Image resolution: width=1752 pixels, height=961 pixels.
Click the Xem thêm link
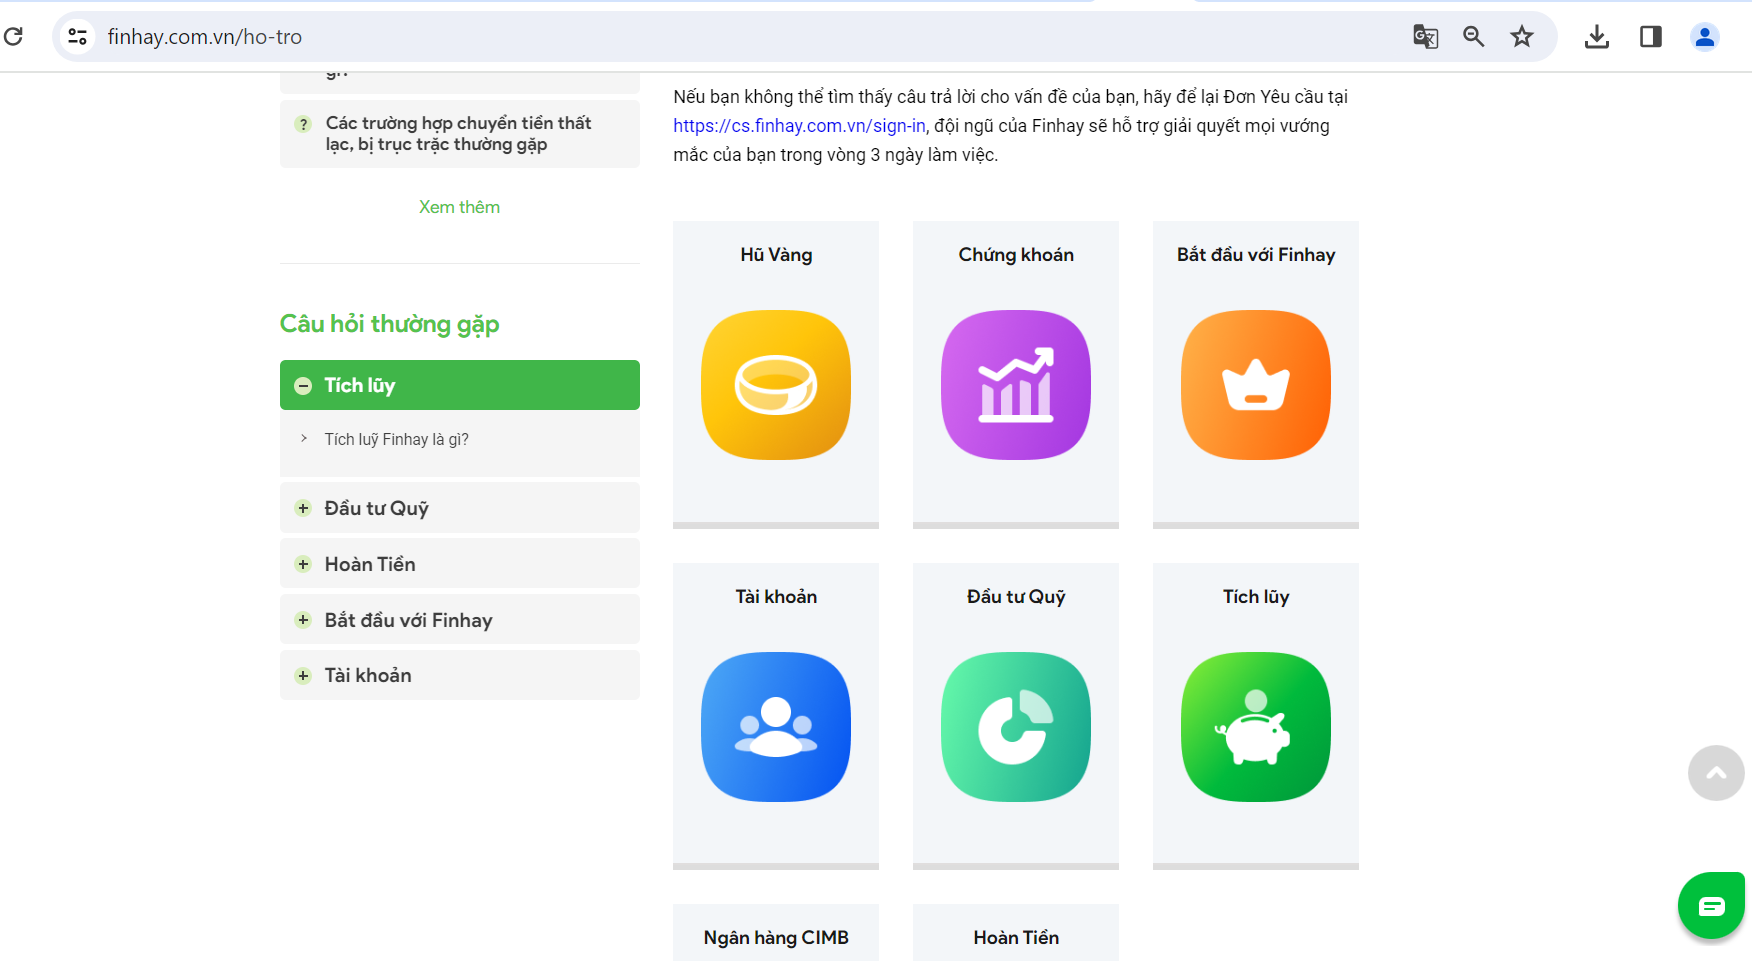(459, 207)
